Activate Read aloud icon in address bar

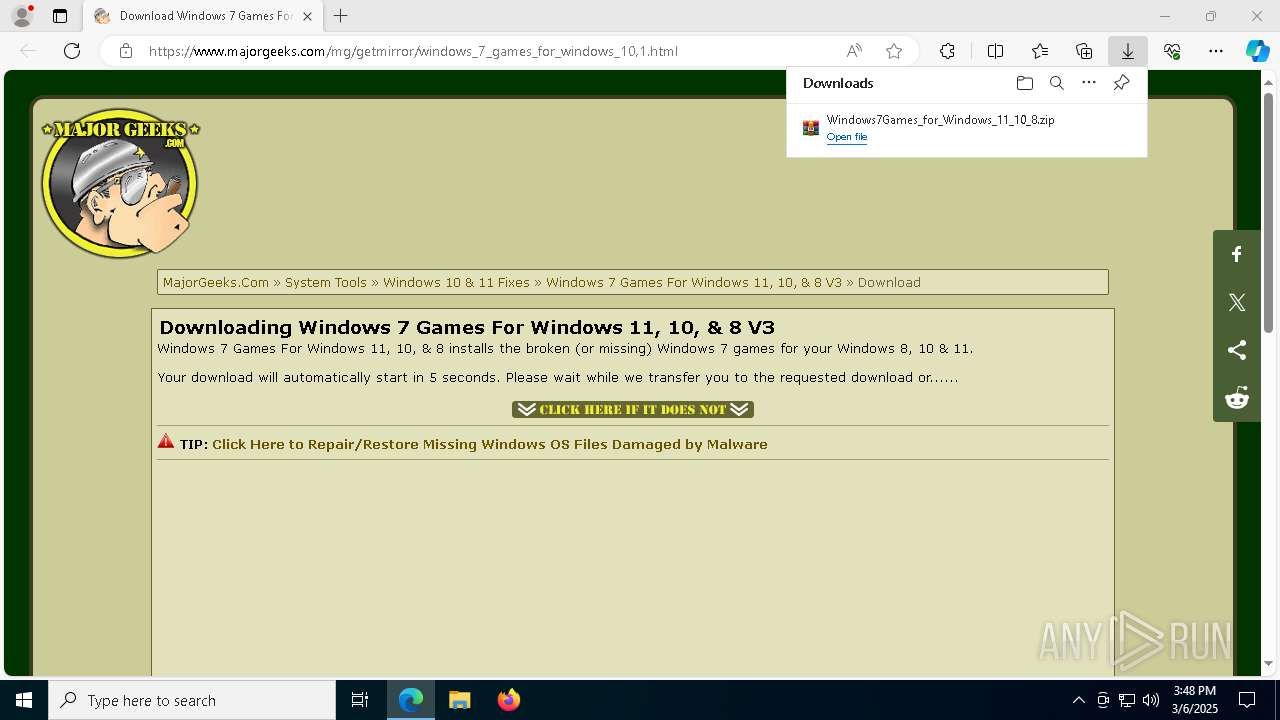(854, 51)
